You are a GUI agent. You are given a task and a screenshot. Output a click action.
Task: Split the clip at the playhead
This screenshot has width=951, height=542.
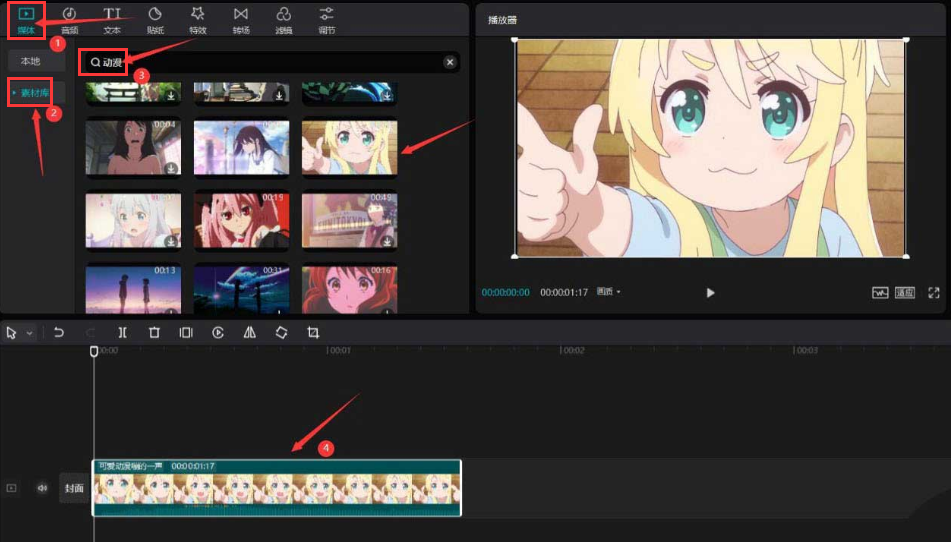click(x=123, y=332)
